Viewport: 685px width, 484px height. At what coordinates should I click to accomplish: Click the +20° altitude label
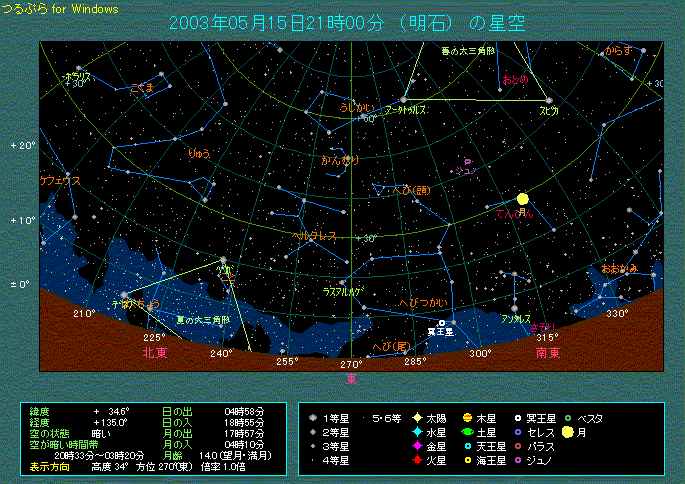[x=23, y=145]
